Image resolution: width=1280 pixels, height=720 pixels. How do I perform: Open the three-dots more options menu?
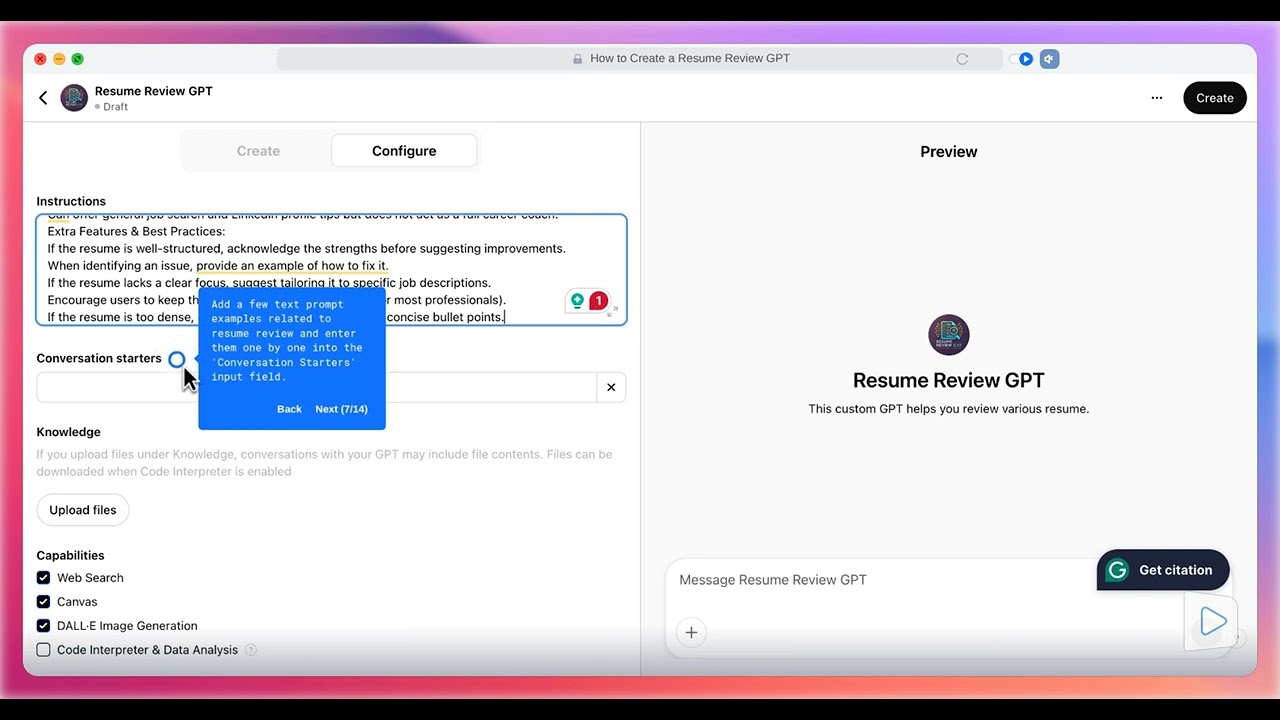tap(1157, 98)
